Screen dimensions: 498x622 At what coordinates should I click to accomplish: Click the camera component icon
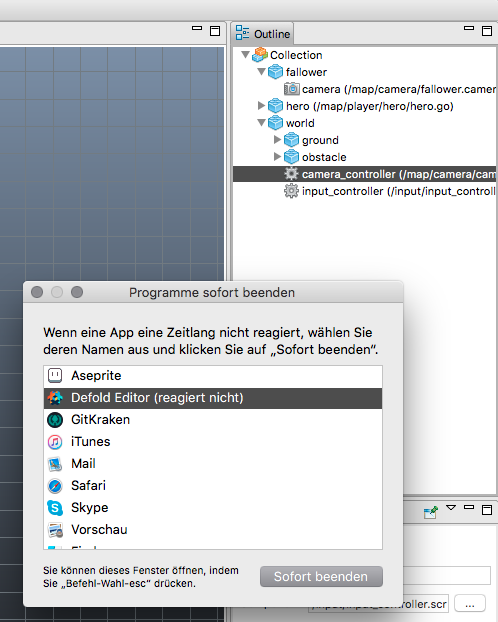pyautogui.click(x=292, y=89)
